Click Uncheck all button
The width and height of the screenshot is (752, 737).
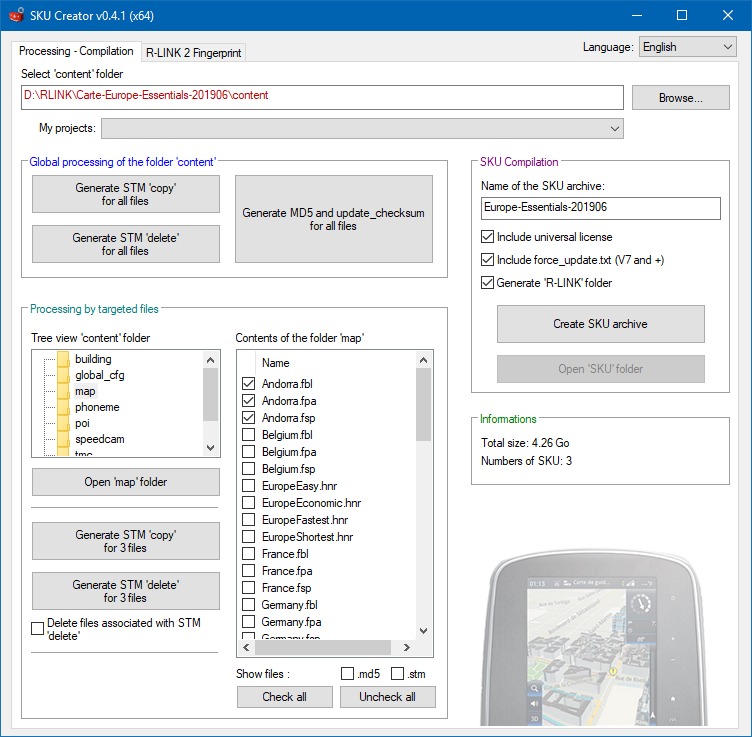pos(388,697)
